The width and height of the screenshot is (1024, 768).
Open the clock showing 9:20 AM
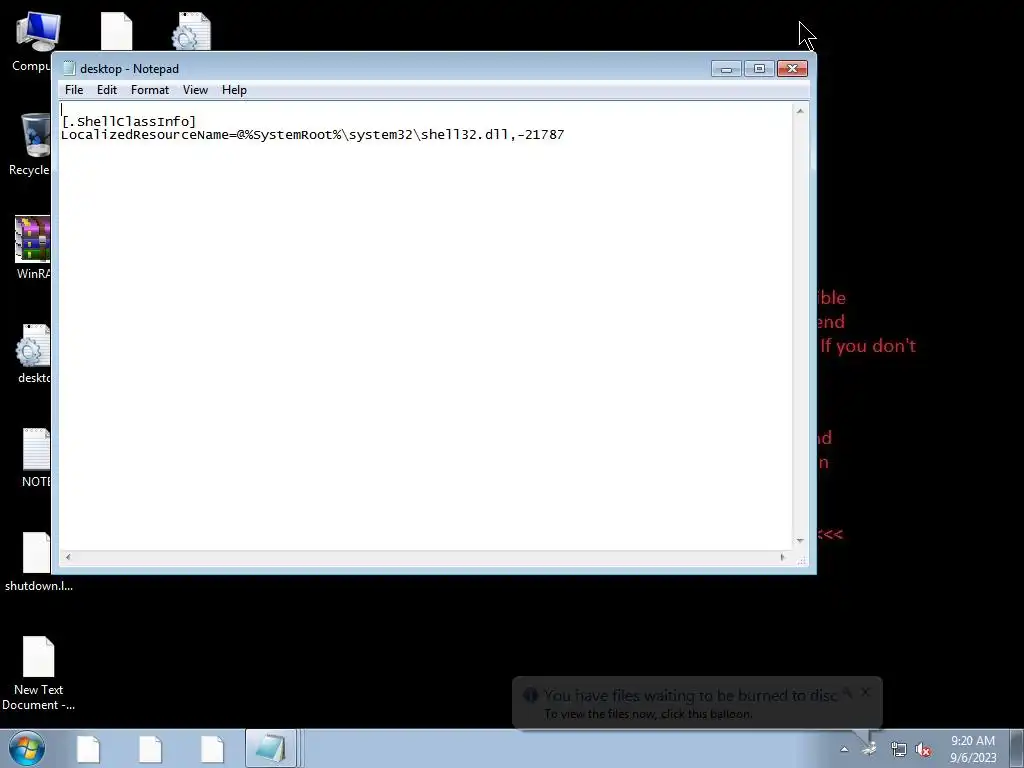click(972, 749)
